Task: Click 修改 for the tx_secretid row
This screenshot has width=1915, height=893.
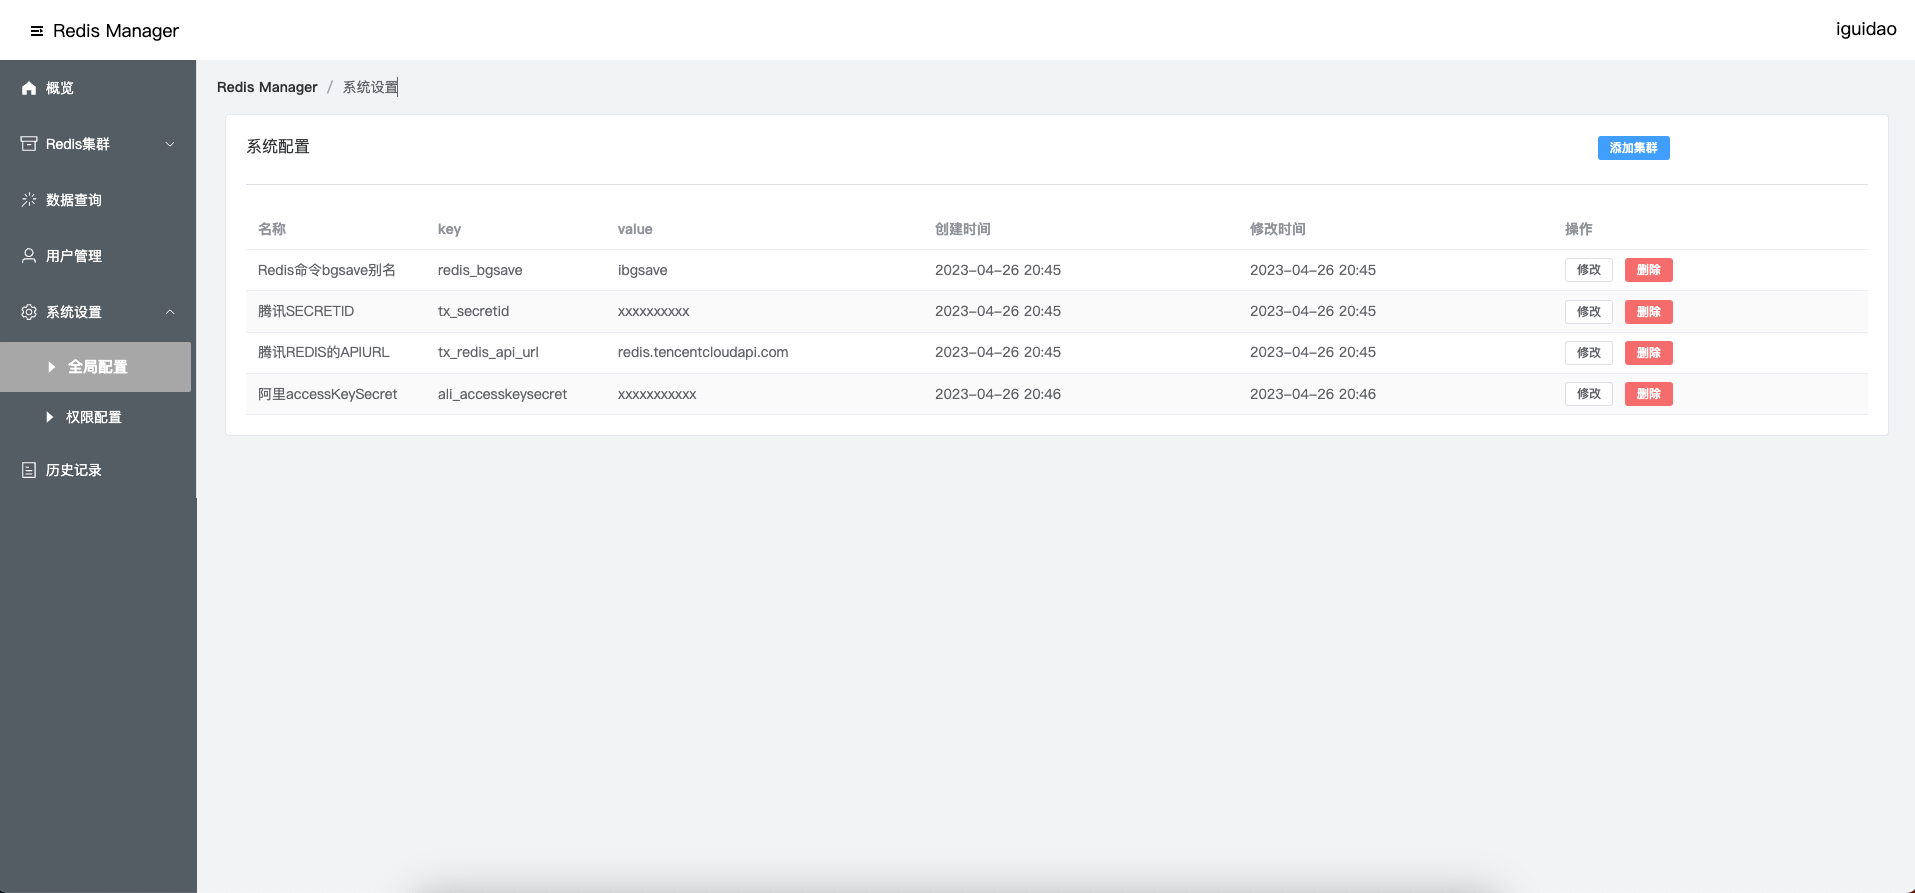Action: [1588, 312]
